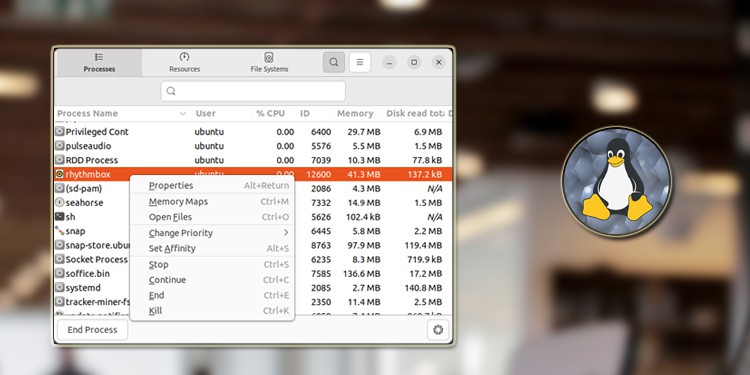This screenshot has height=375, width=750.
Task: Click the snap-store process icon
Action: pos(60,245)
